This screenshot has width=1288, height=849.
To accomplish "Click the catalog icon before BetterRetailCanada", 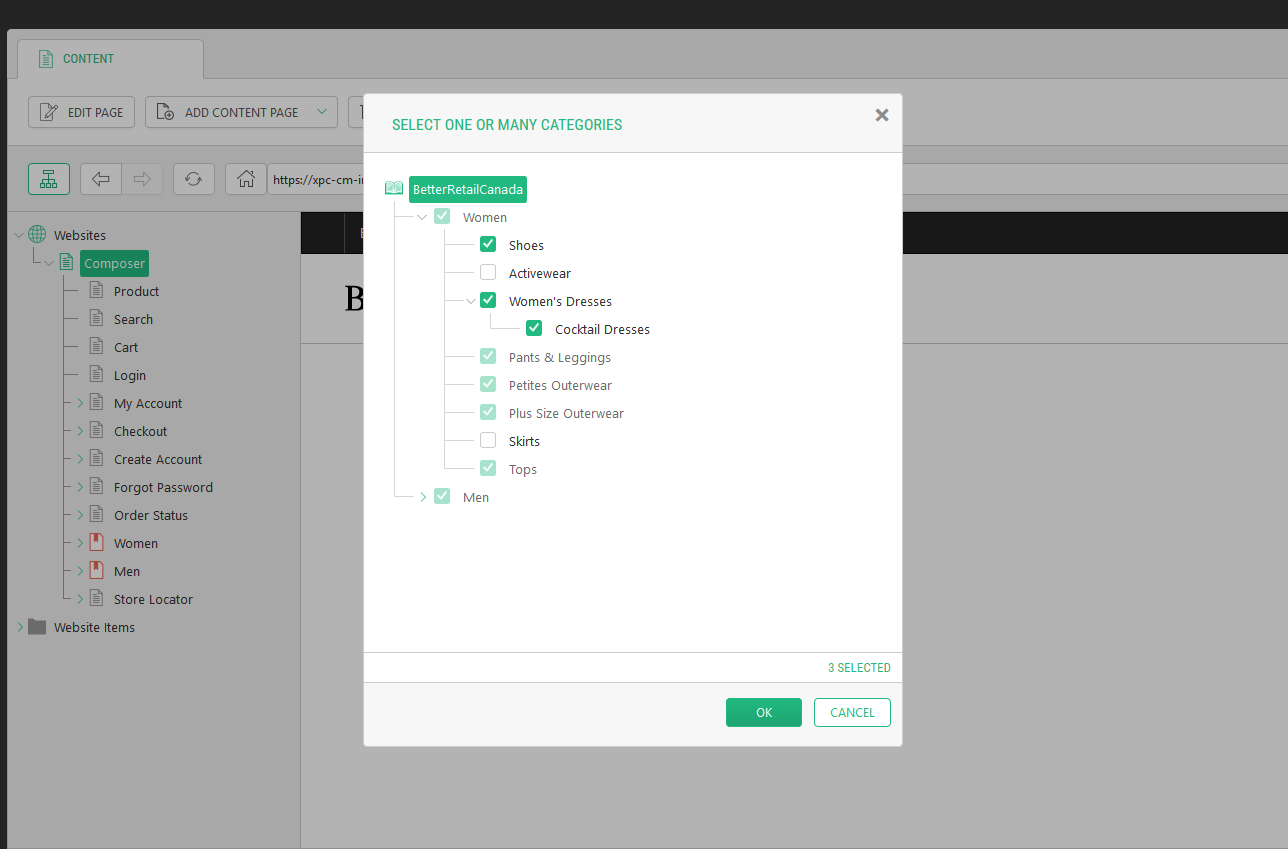I will click(x=393, y=188).
